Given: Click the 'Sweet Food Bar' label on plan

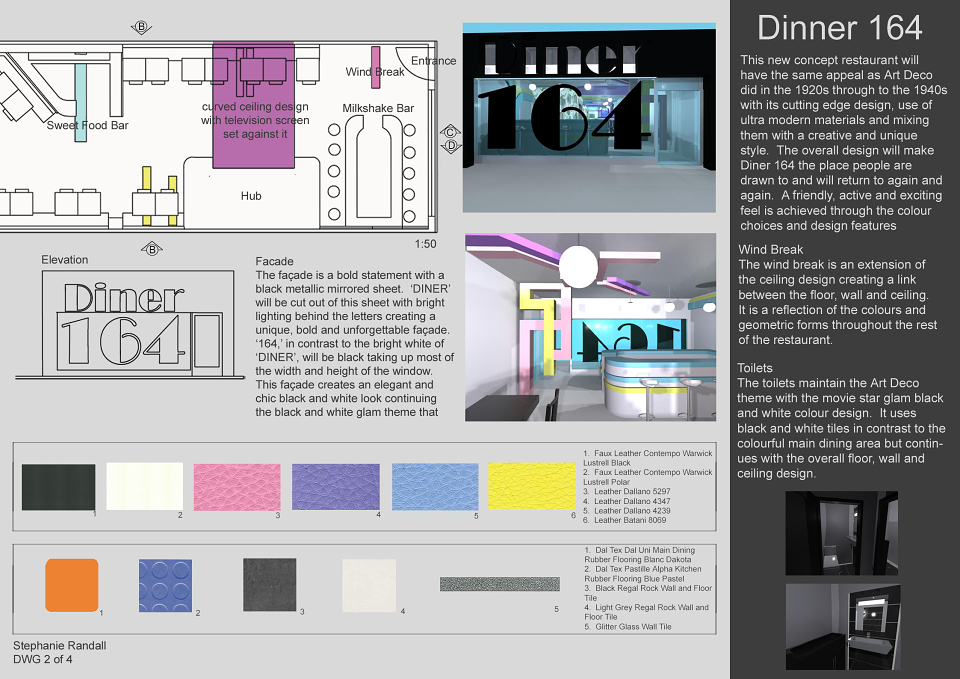Looking at the screenshot, I should [x=88, y=126].
